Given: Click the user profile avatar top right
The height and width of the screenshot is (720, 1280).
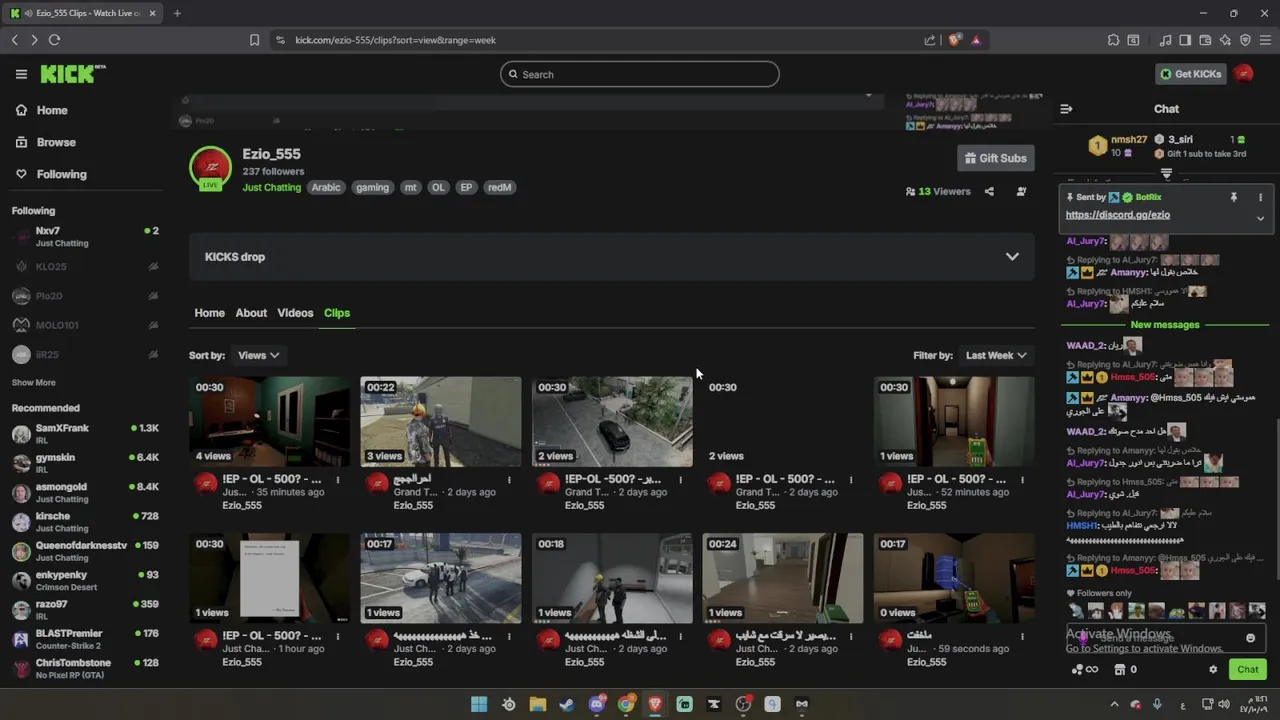Looking at the screenshot, I should click(1244, 74).
